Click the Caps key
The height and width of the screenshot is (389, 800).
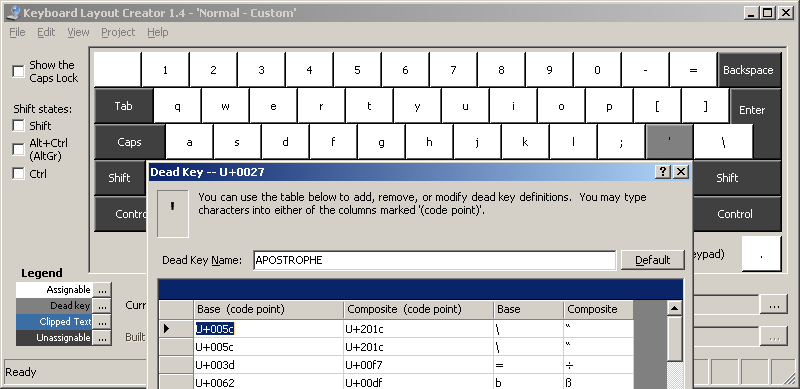[x=129, y=141]
